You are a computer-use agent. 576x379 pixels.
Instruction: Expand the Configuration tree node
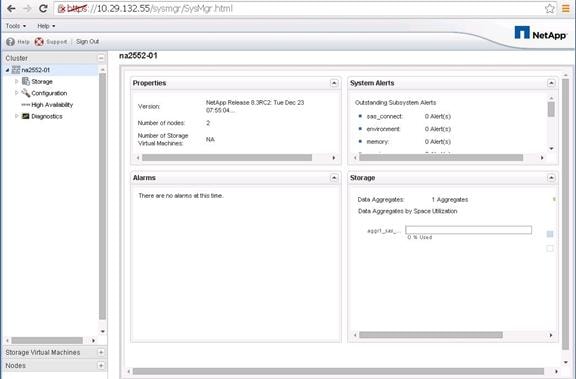click(x=17, y=93)
